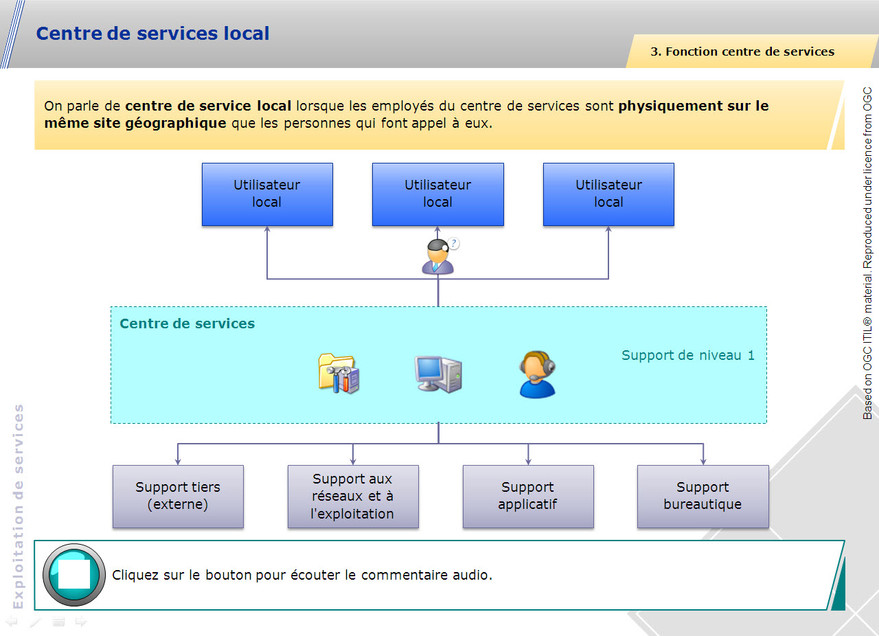
Task: Click the Support tiers (externe) box
Action: tap(178, 496)
